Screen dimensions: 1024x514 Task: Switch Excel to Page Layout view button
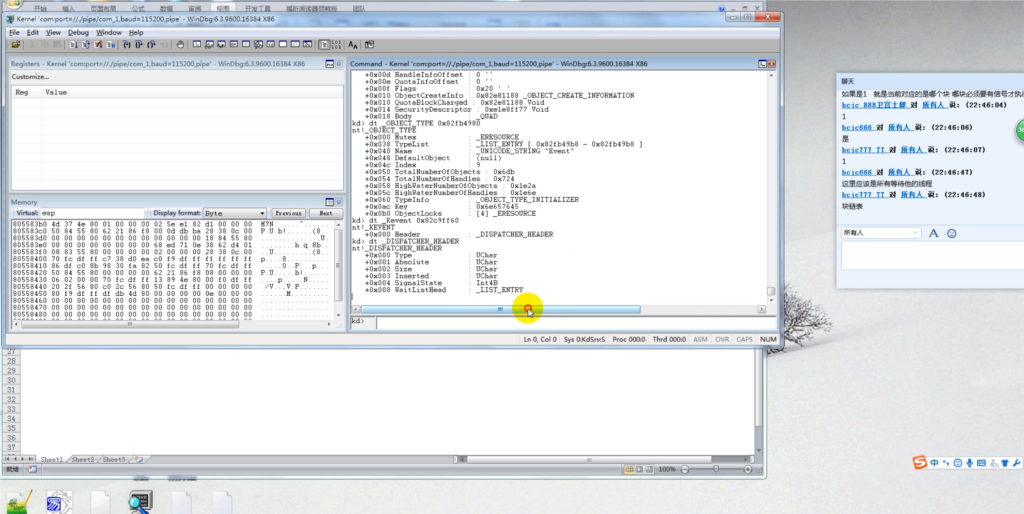coord(639,469)
